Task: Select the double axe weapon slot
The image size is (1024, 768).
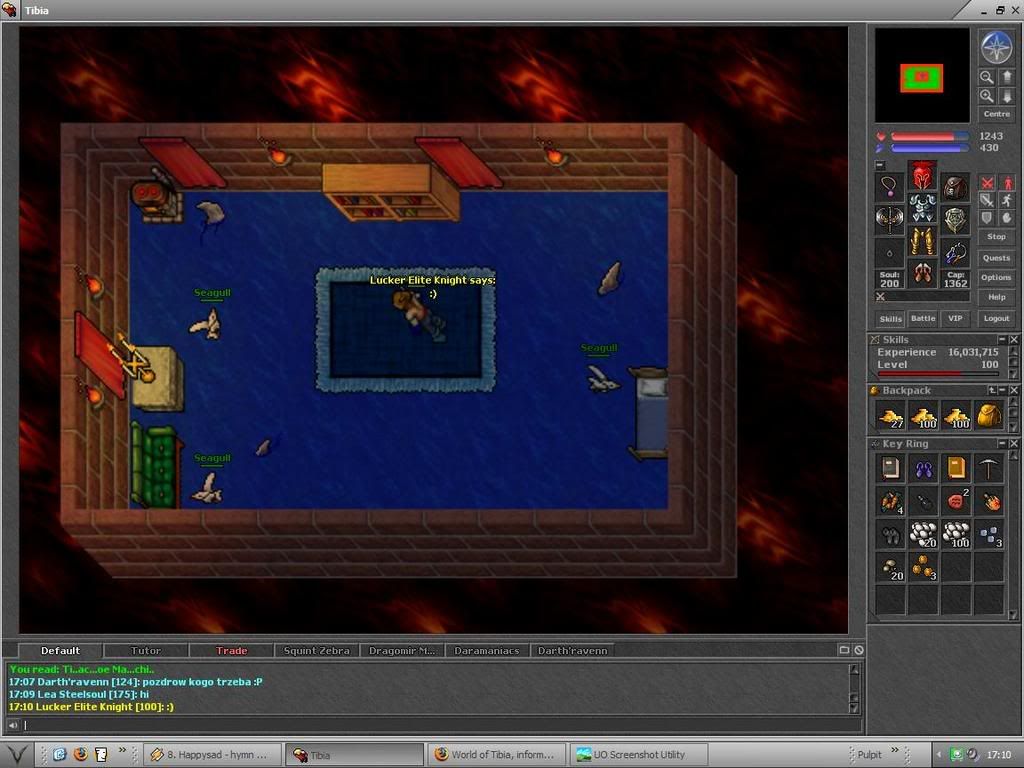Action: pos(889,219)
